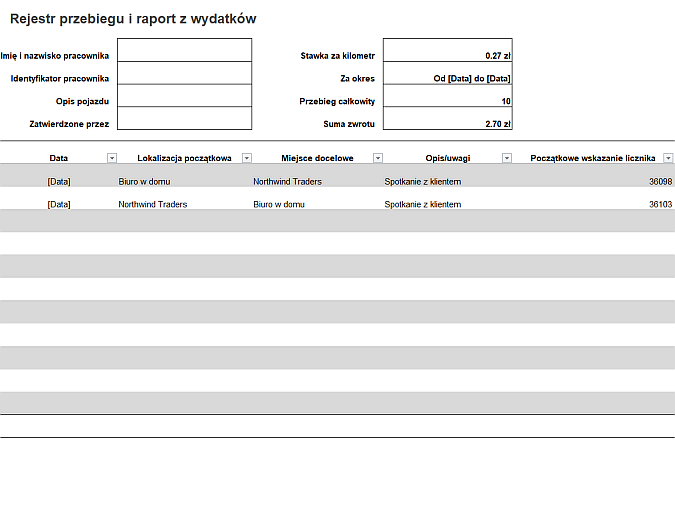Click the 'Lokalizacja początkowa' column header
This screenshot has height=520, width=675.
click(x=184, y=158)
